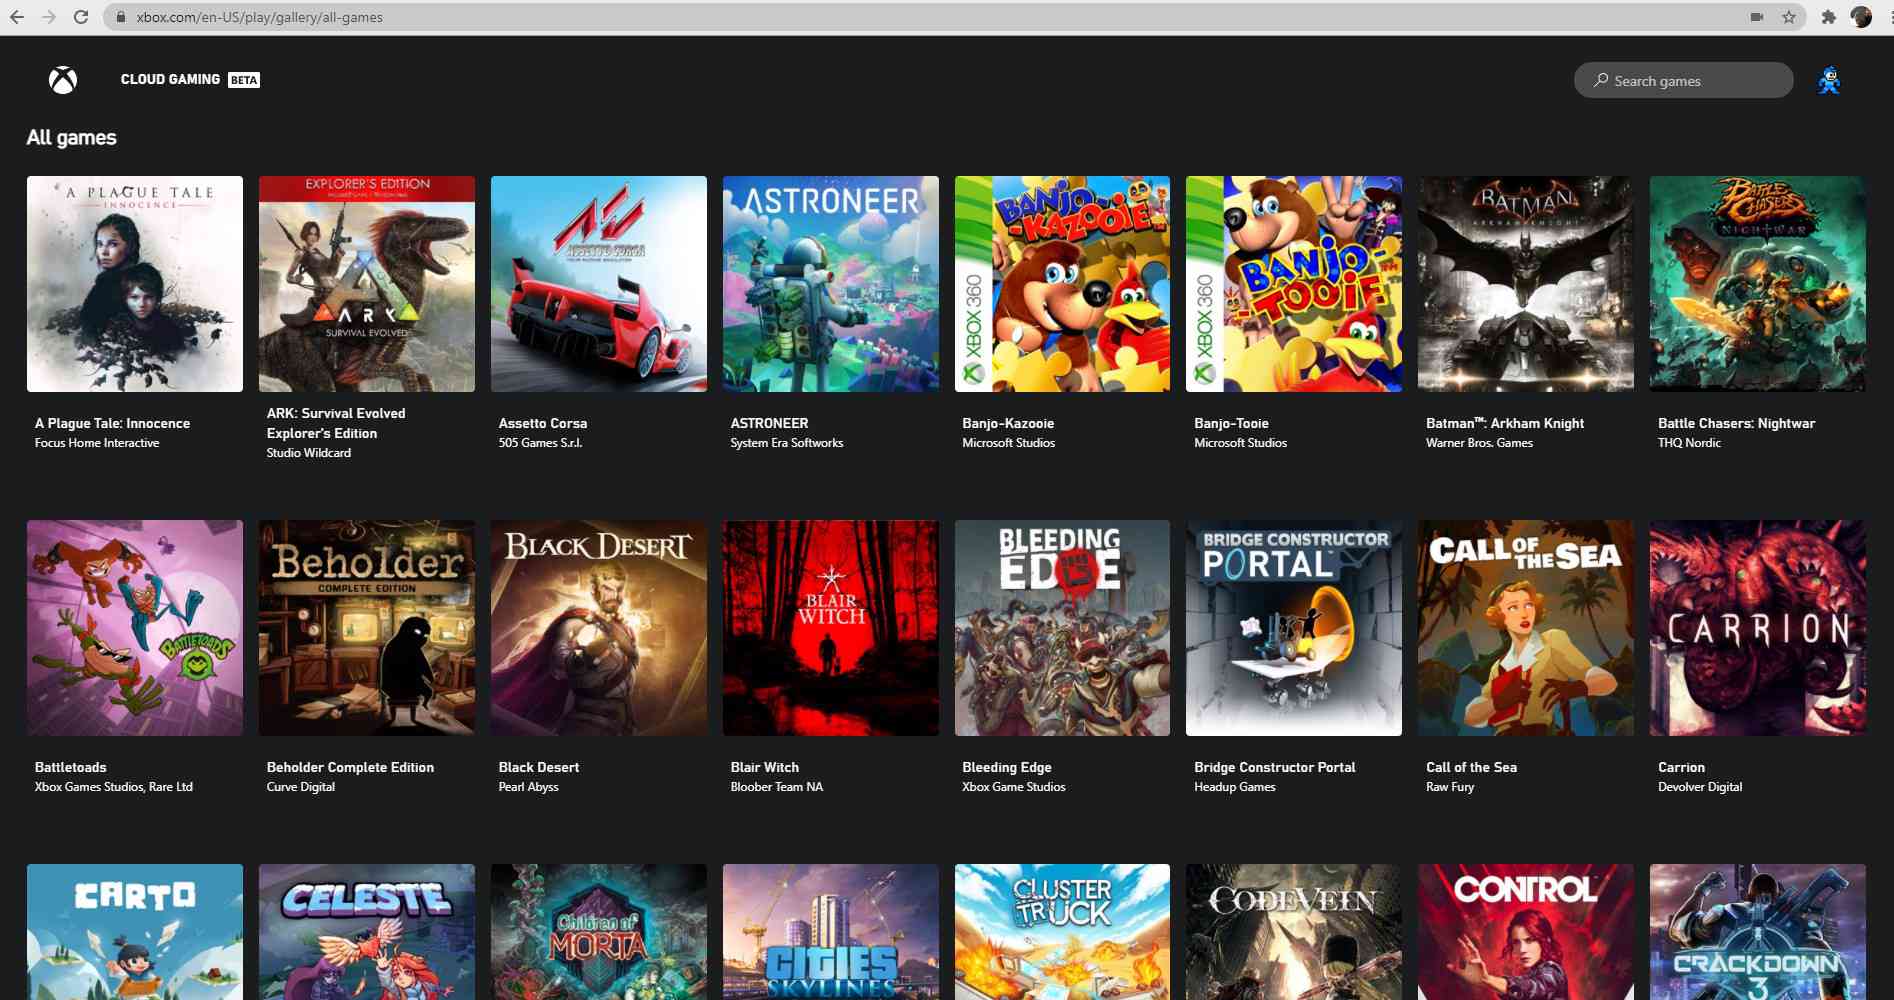Select the Call of the Sea cover art
The width and height of the screenshot is (1894, 1000).
coord(1526,628)
